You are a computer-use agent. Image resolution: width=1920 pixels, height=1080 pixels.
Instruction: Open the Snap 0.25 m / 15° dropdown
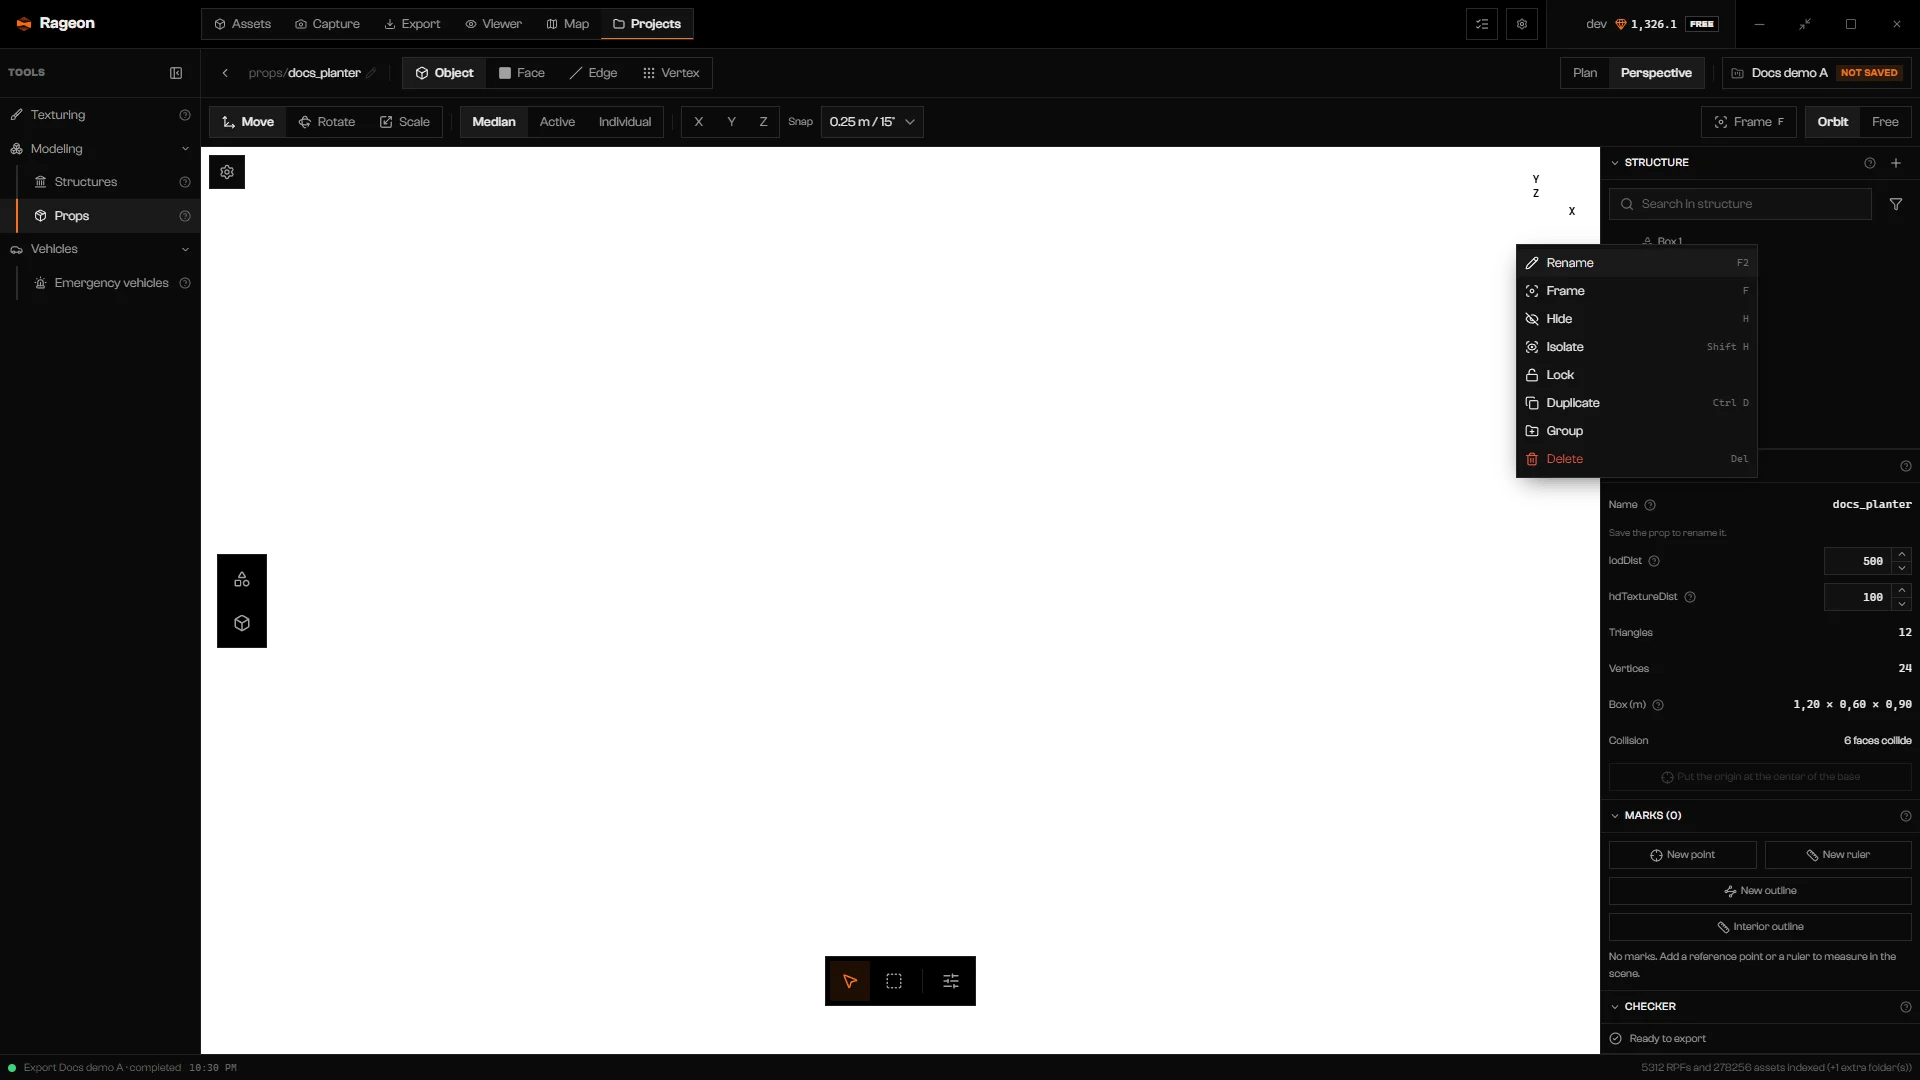(x=872, y=122)
